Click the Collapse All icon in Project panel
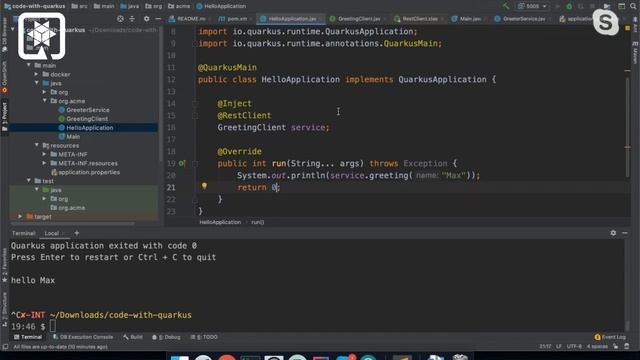This screenshot has width=640, height=360. click(132, 19)
